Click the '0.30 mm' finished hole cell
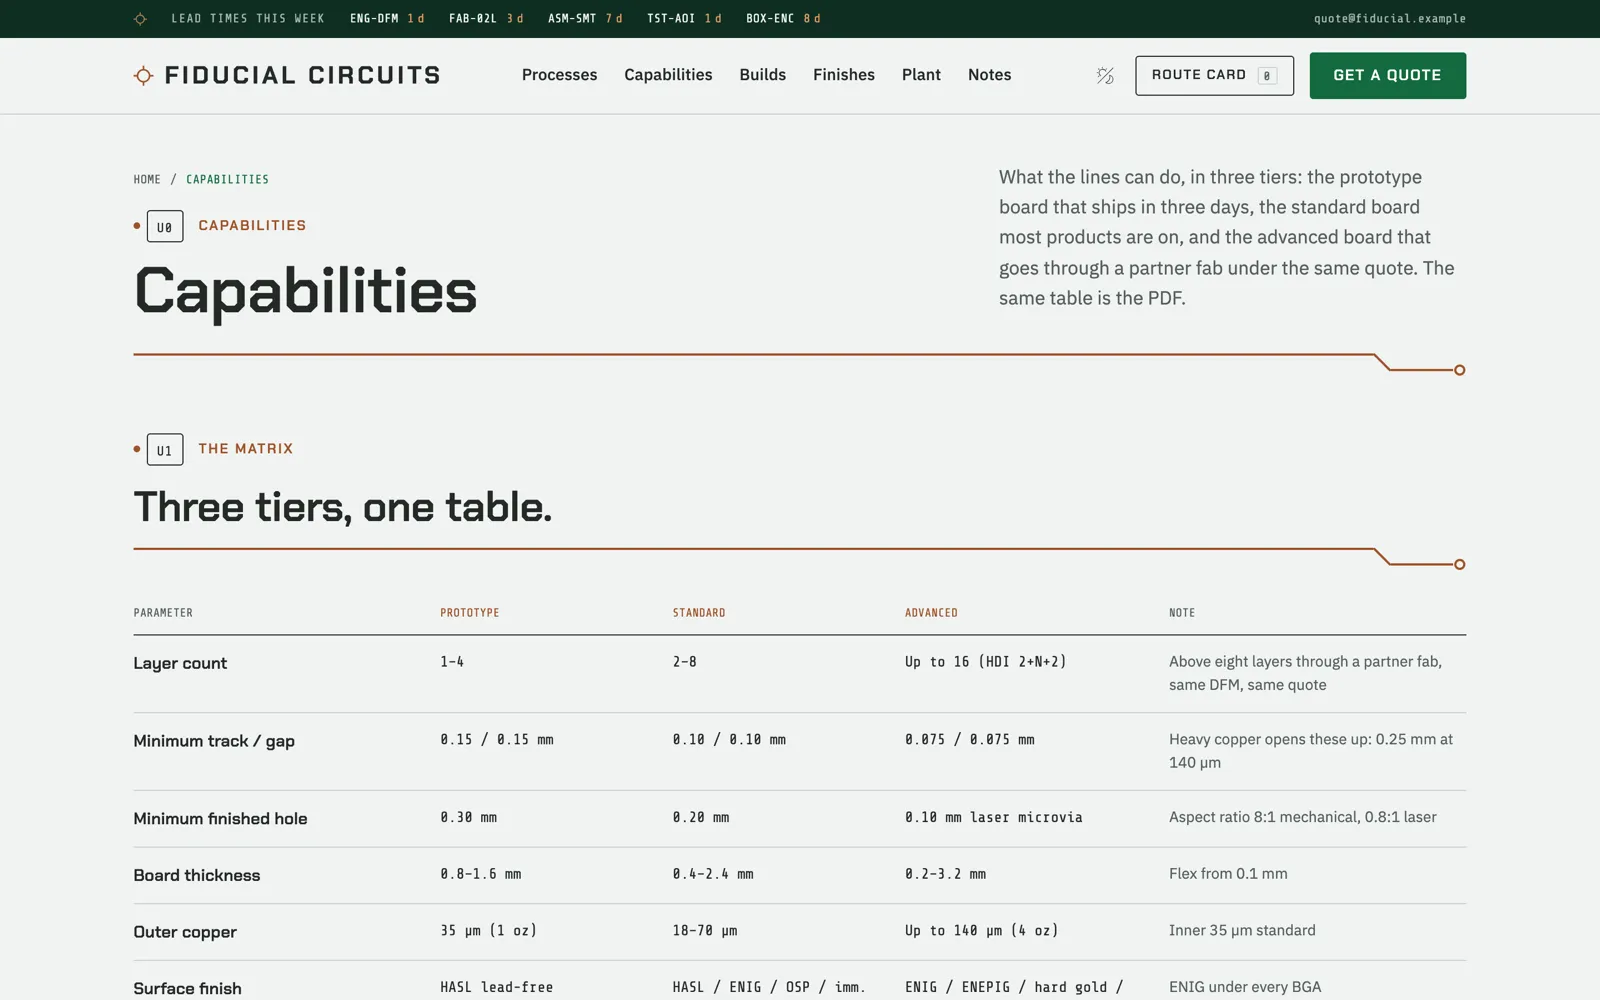The width and height of the screenshot is (1600, 1000). pyautogui.click(x=468, y=818)
